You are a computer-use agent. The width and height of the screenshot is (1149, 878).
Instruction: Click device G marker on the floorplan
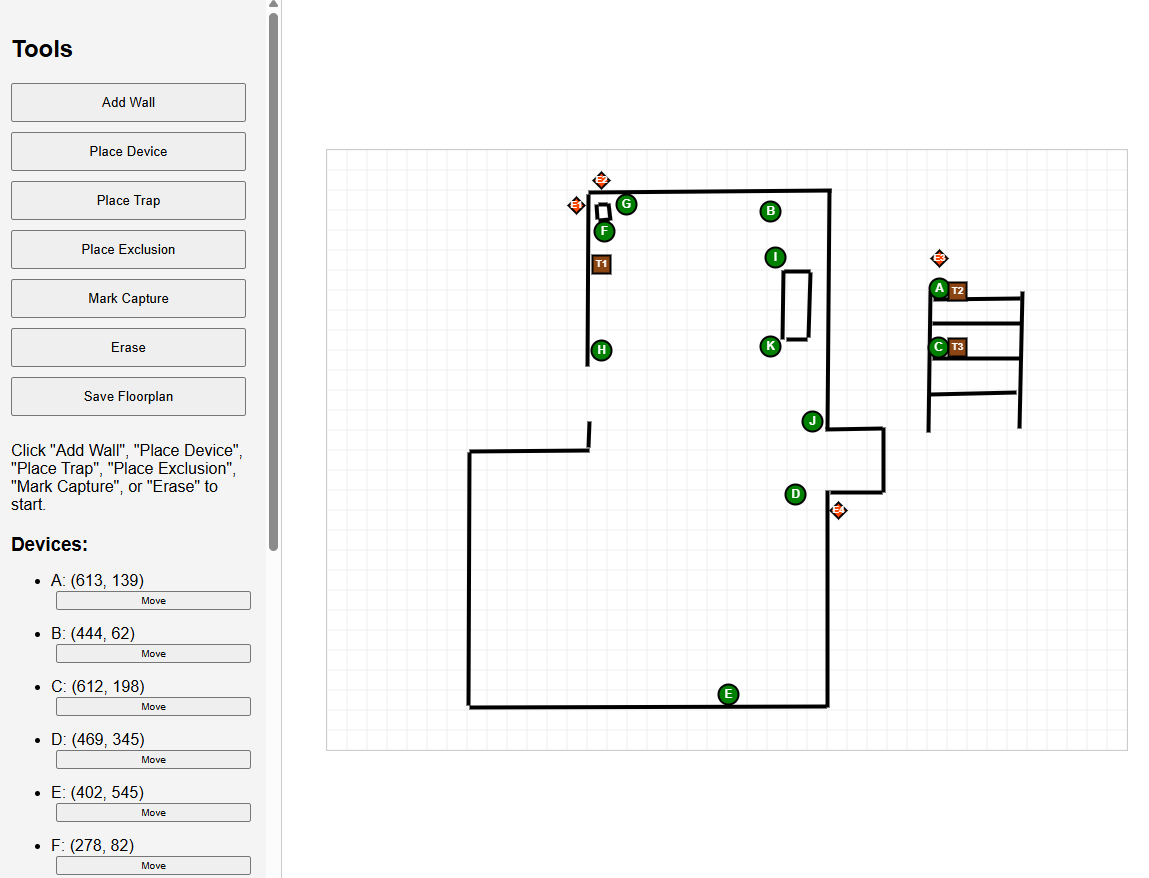click(x=626, y=204)
